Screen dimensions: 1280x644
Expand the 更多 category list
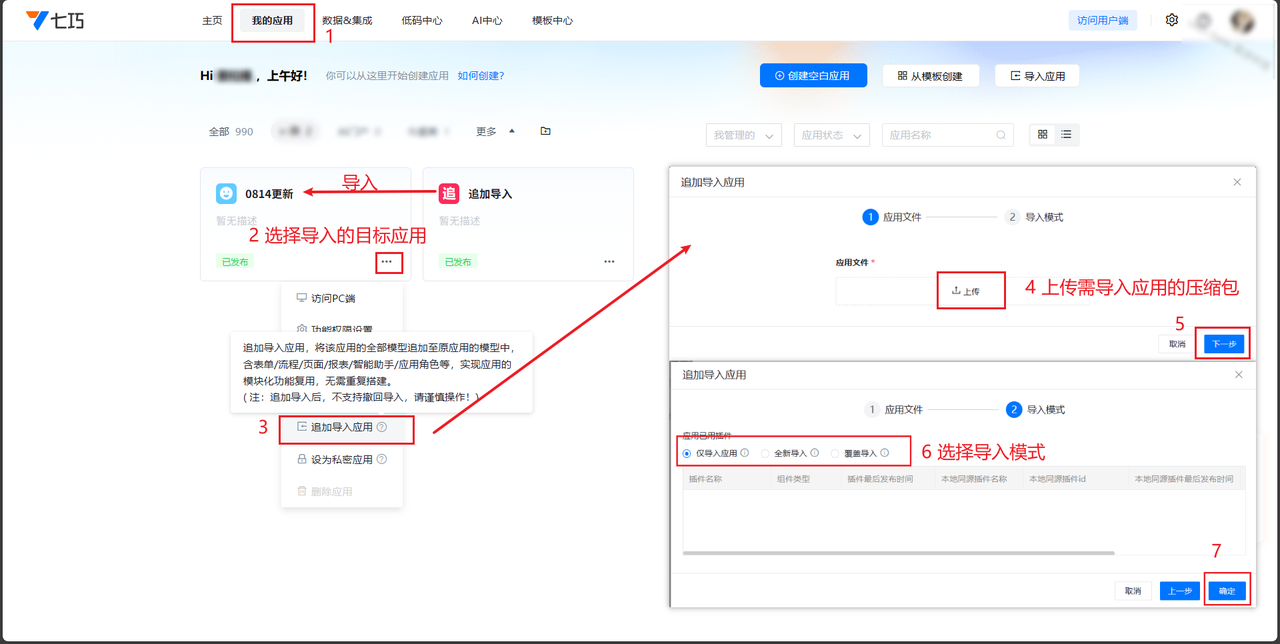tap(495, 131)
